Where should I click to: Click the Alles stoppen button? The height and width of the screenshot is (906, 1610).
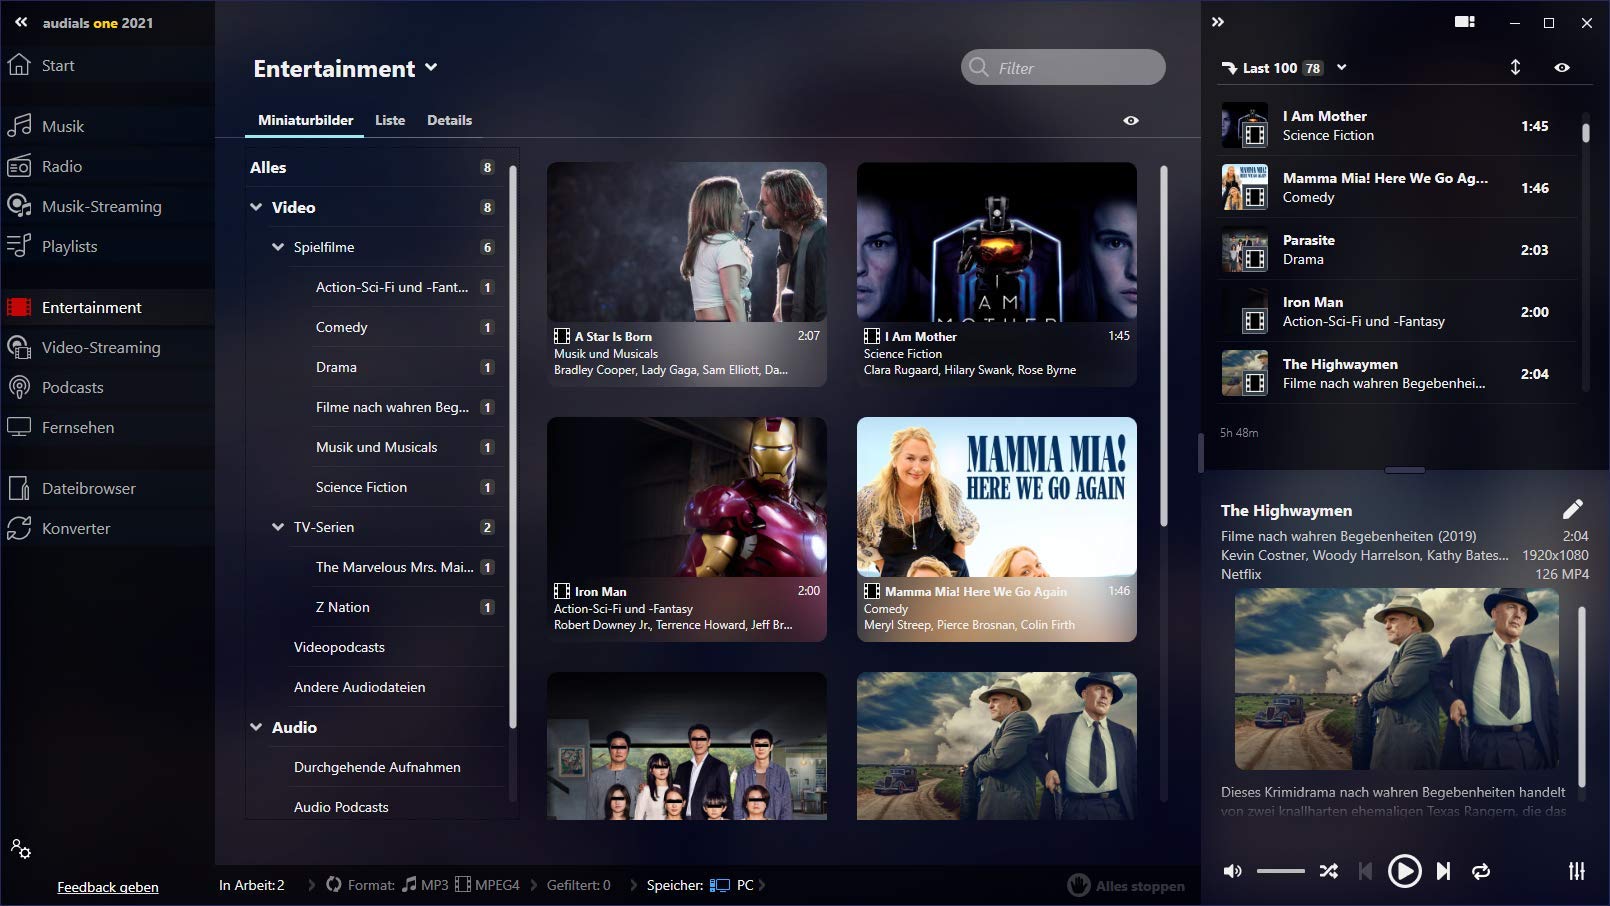point(1126,885)
